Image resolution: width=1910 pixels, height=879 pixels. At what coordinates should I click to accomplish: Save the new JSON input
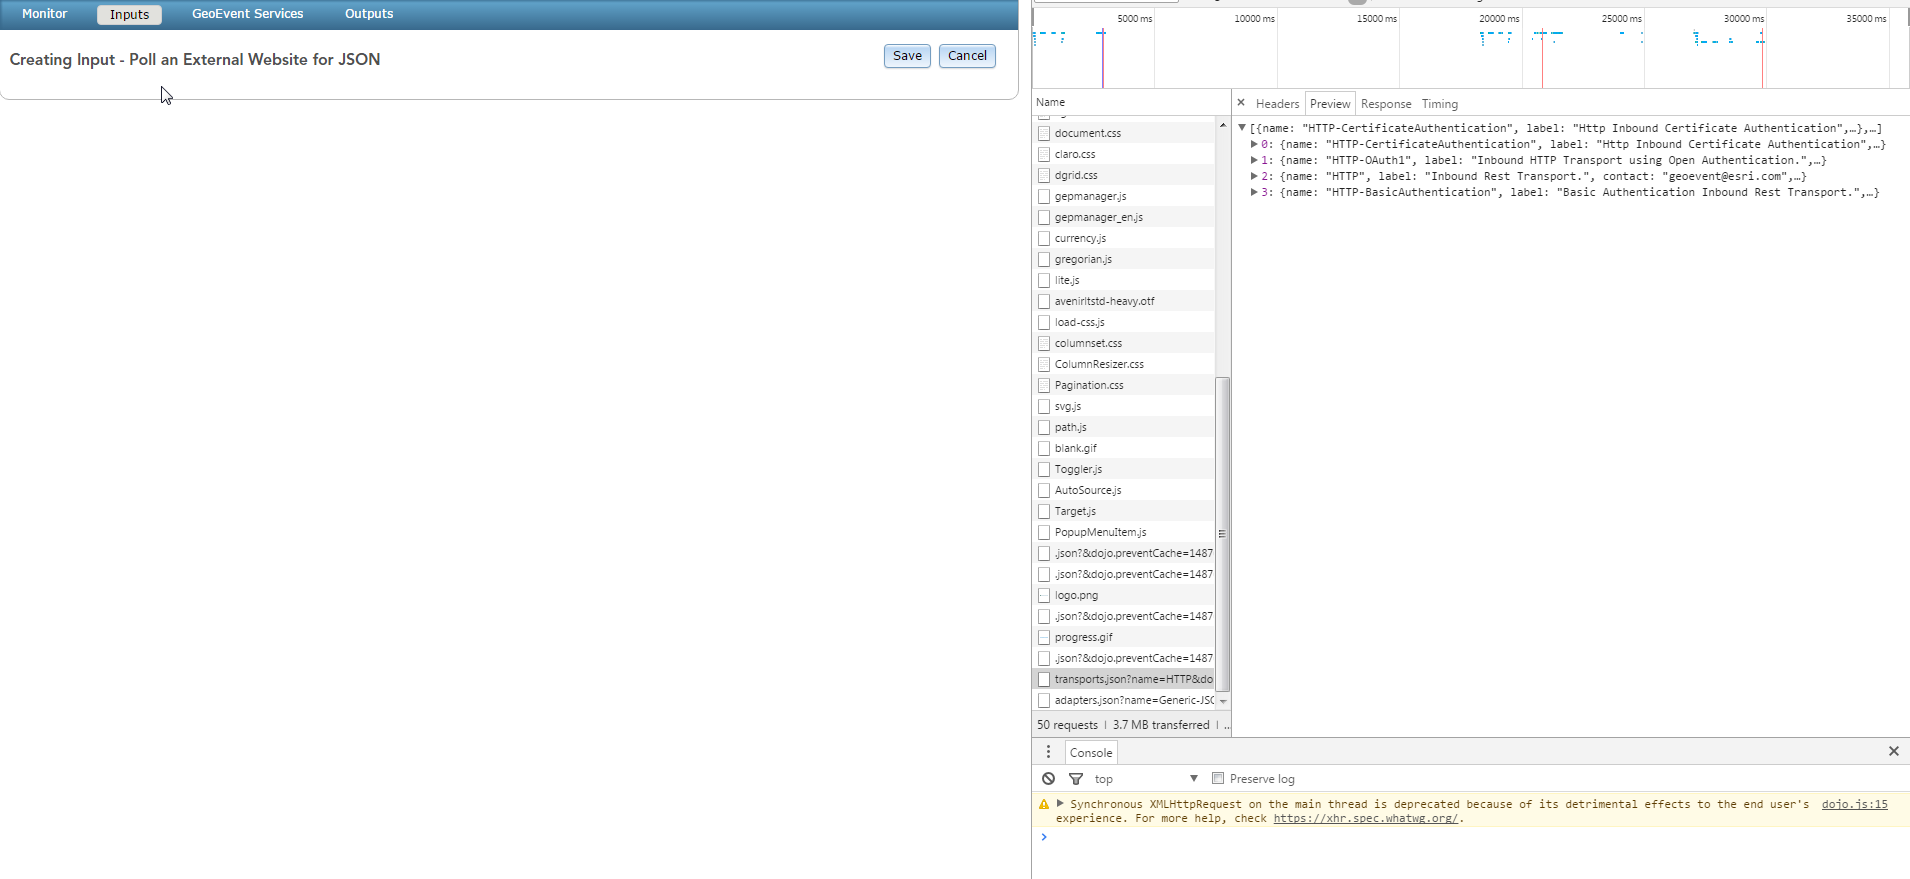click(x=907, y=56)
